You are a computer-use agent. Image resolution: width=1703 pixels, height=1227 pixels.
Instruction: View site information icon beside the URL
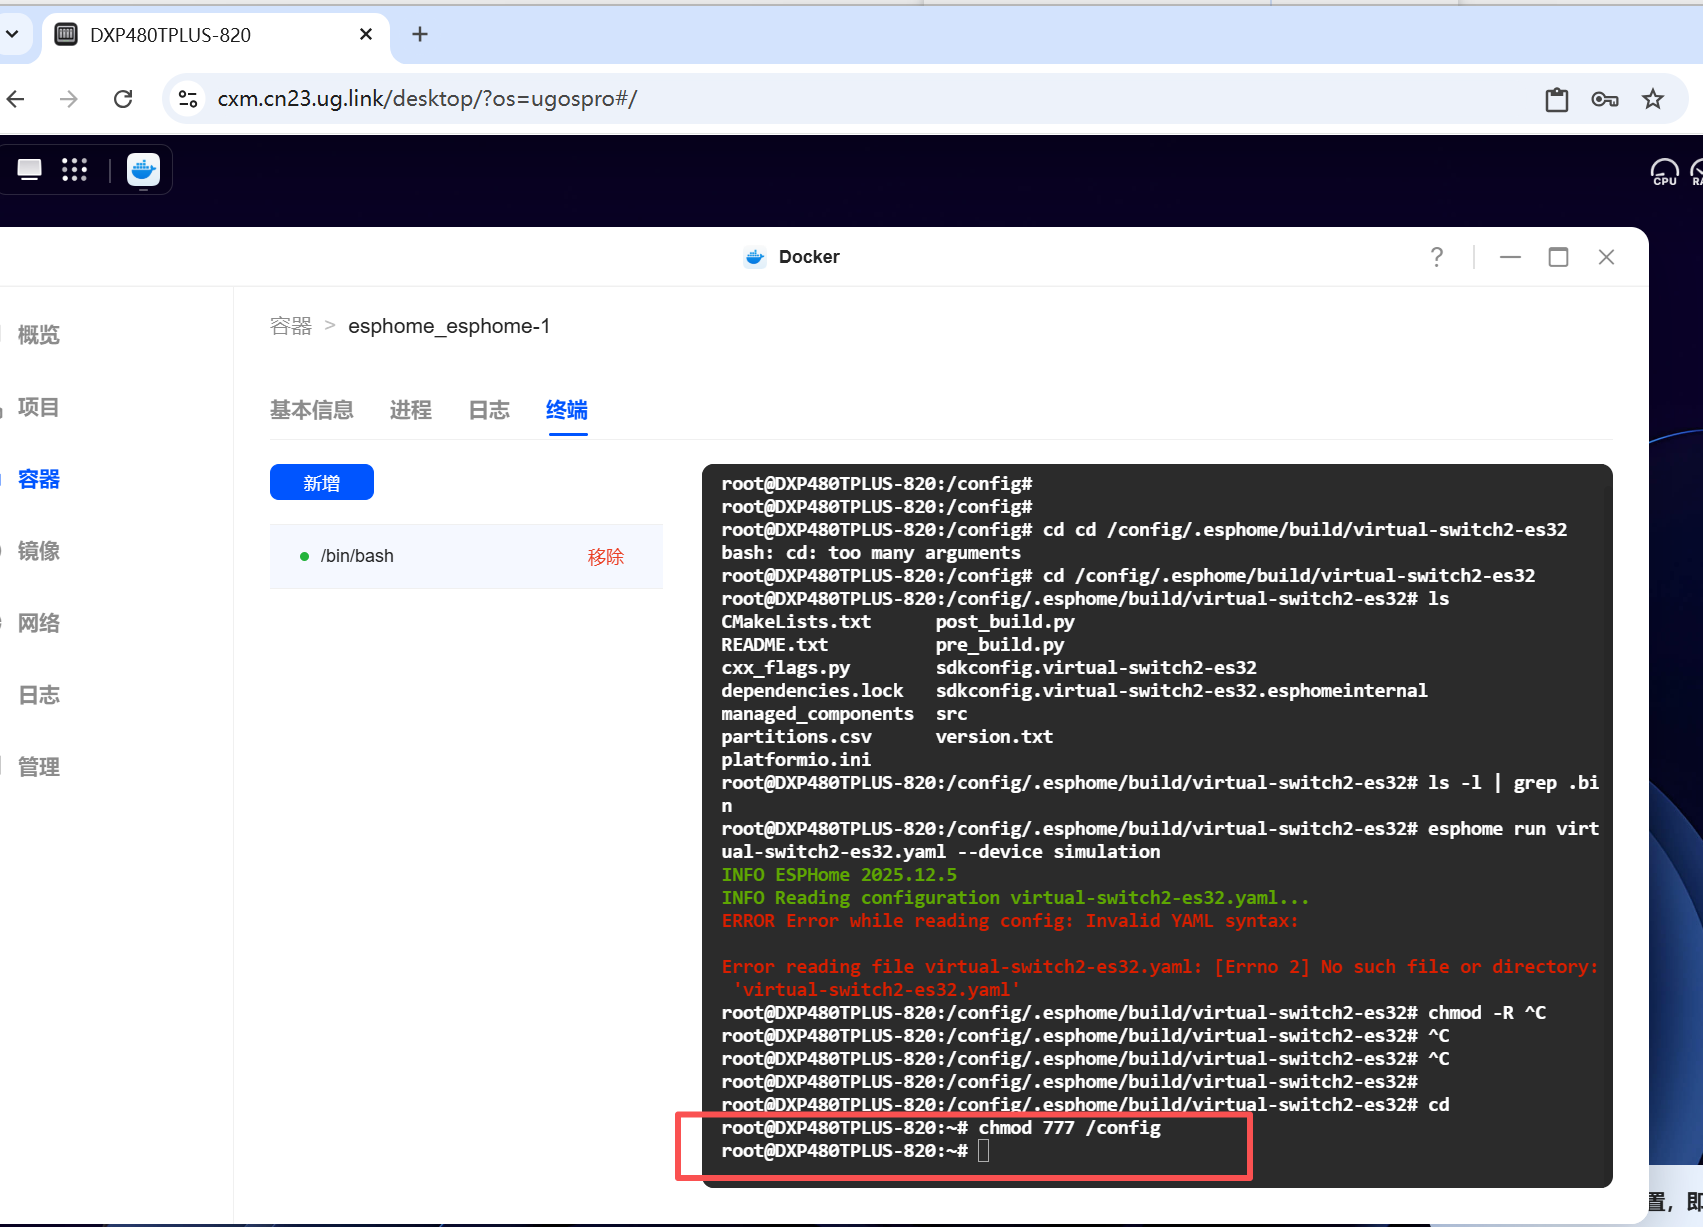pyautogui.click(x=188, y=99)
